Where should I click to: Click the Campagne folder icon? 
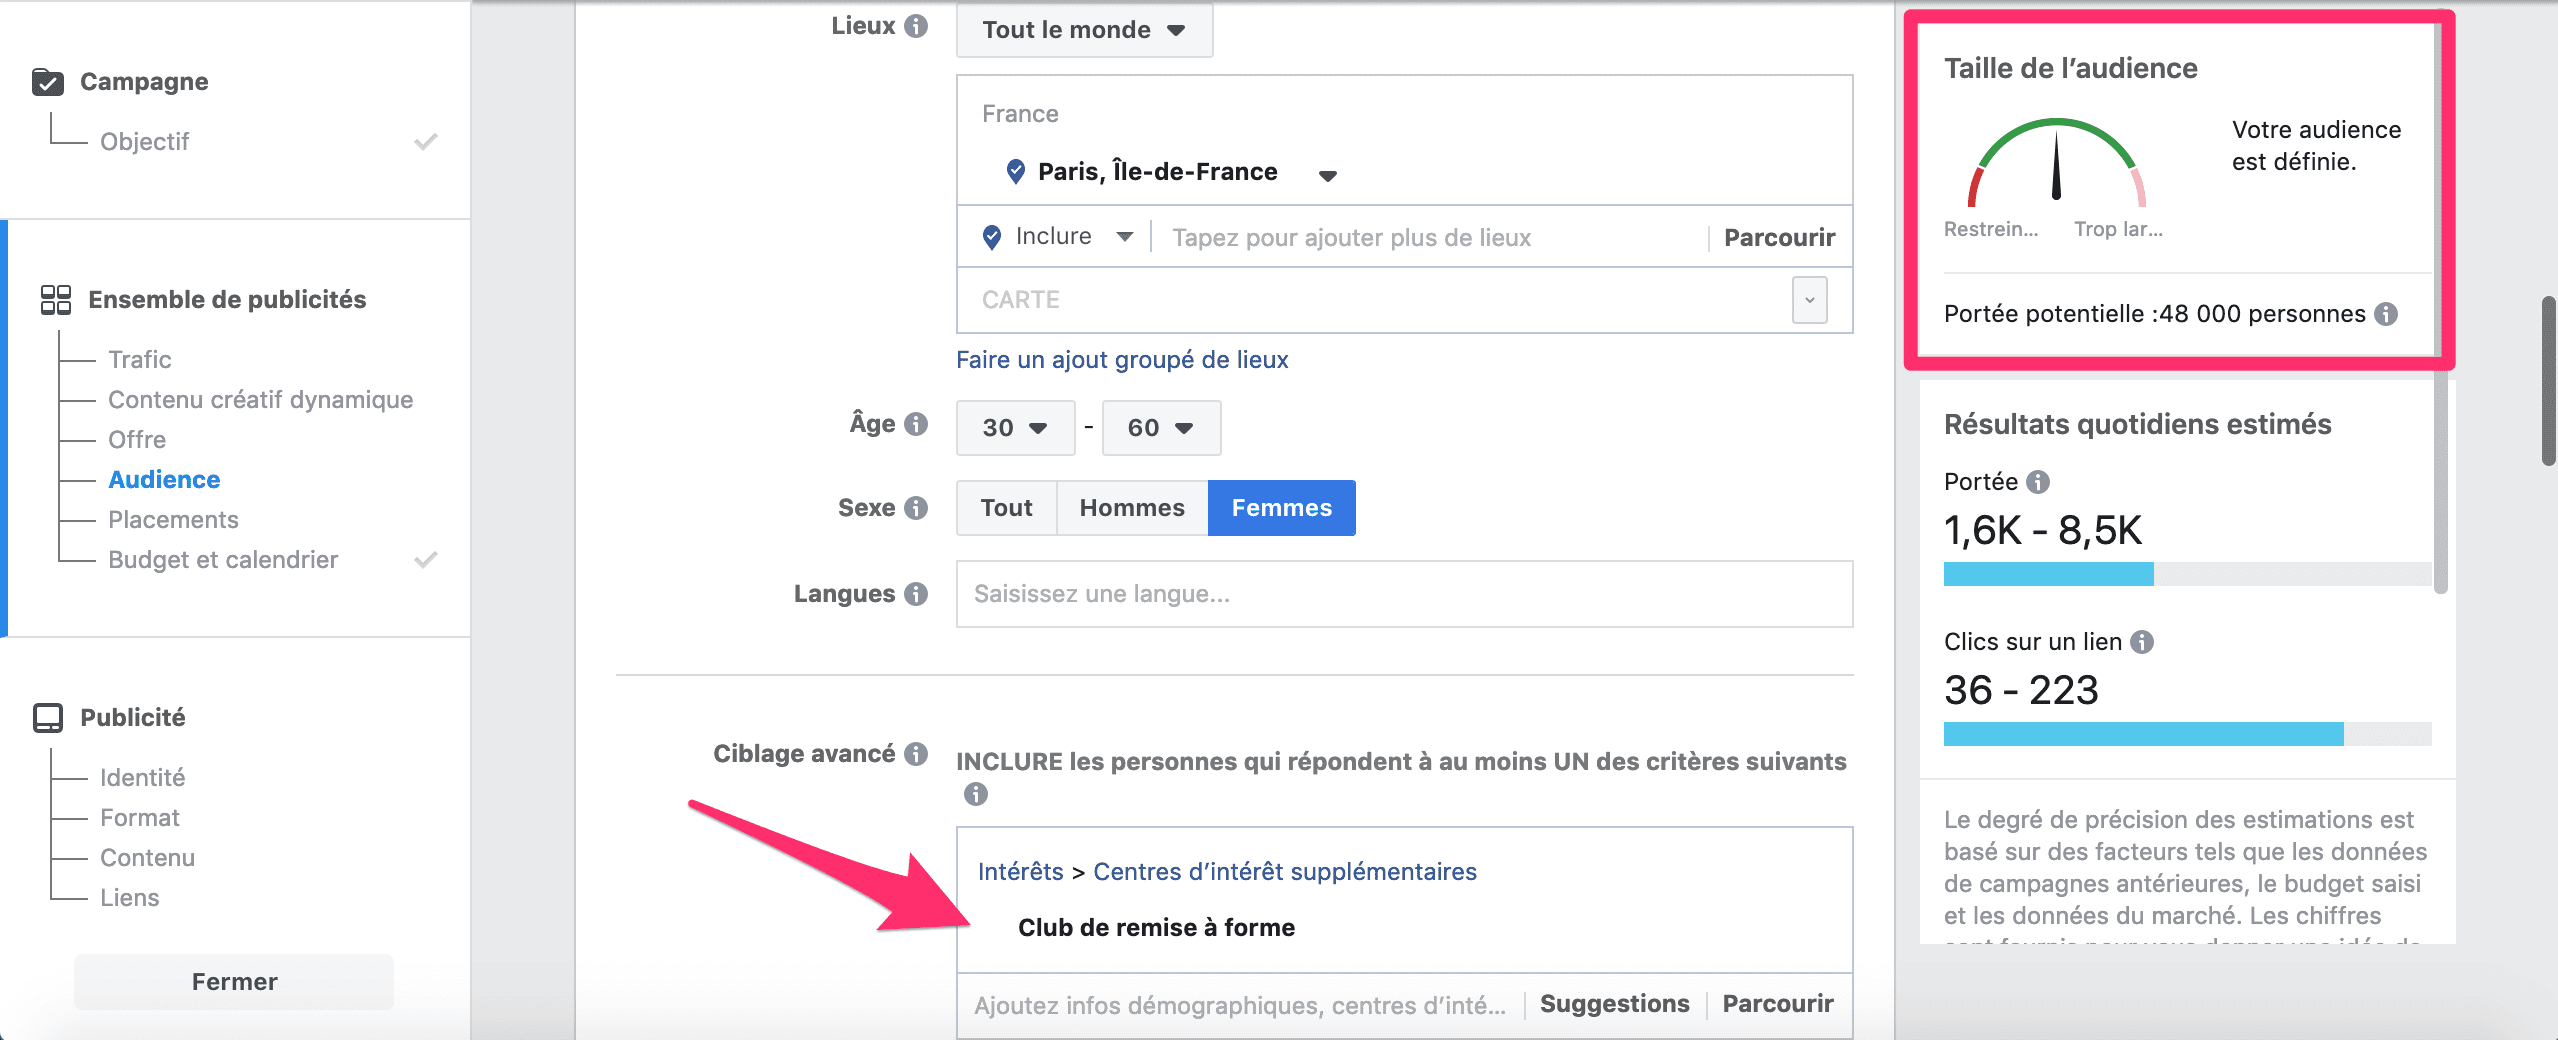(x=48, y=82)
